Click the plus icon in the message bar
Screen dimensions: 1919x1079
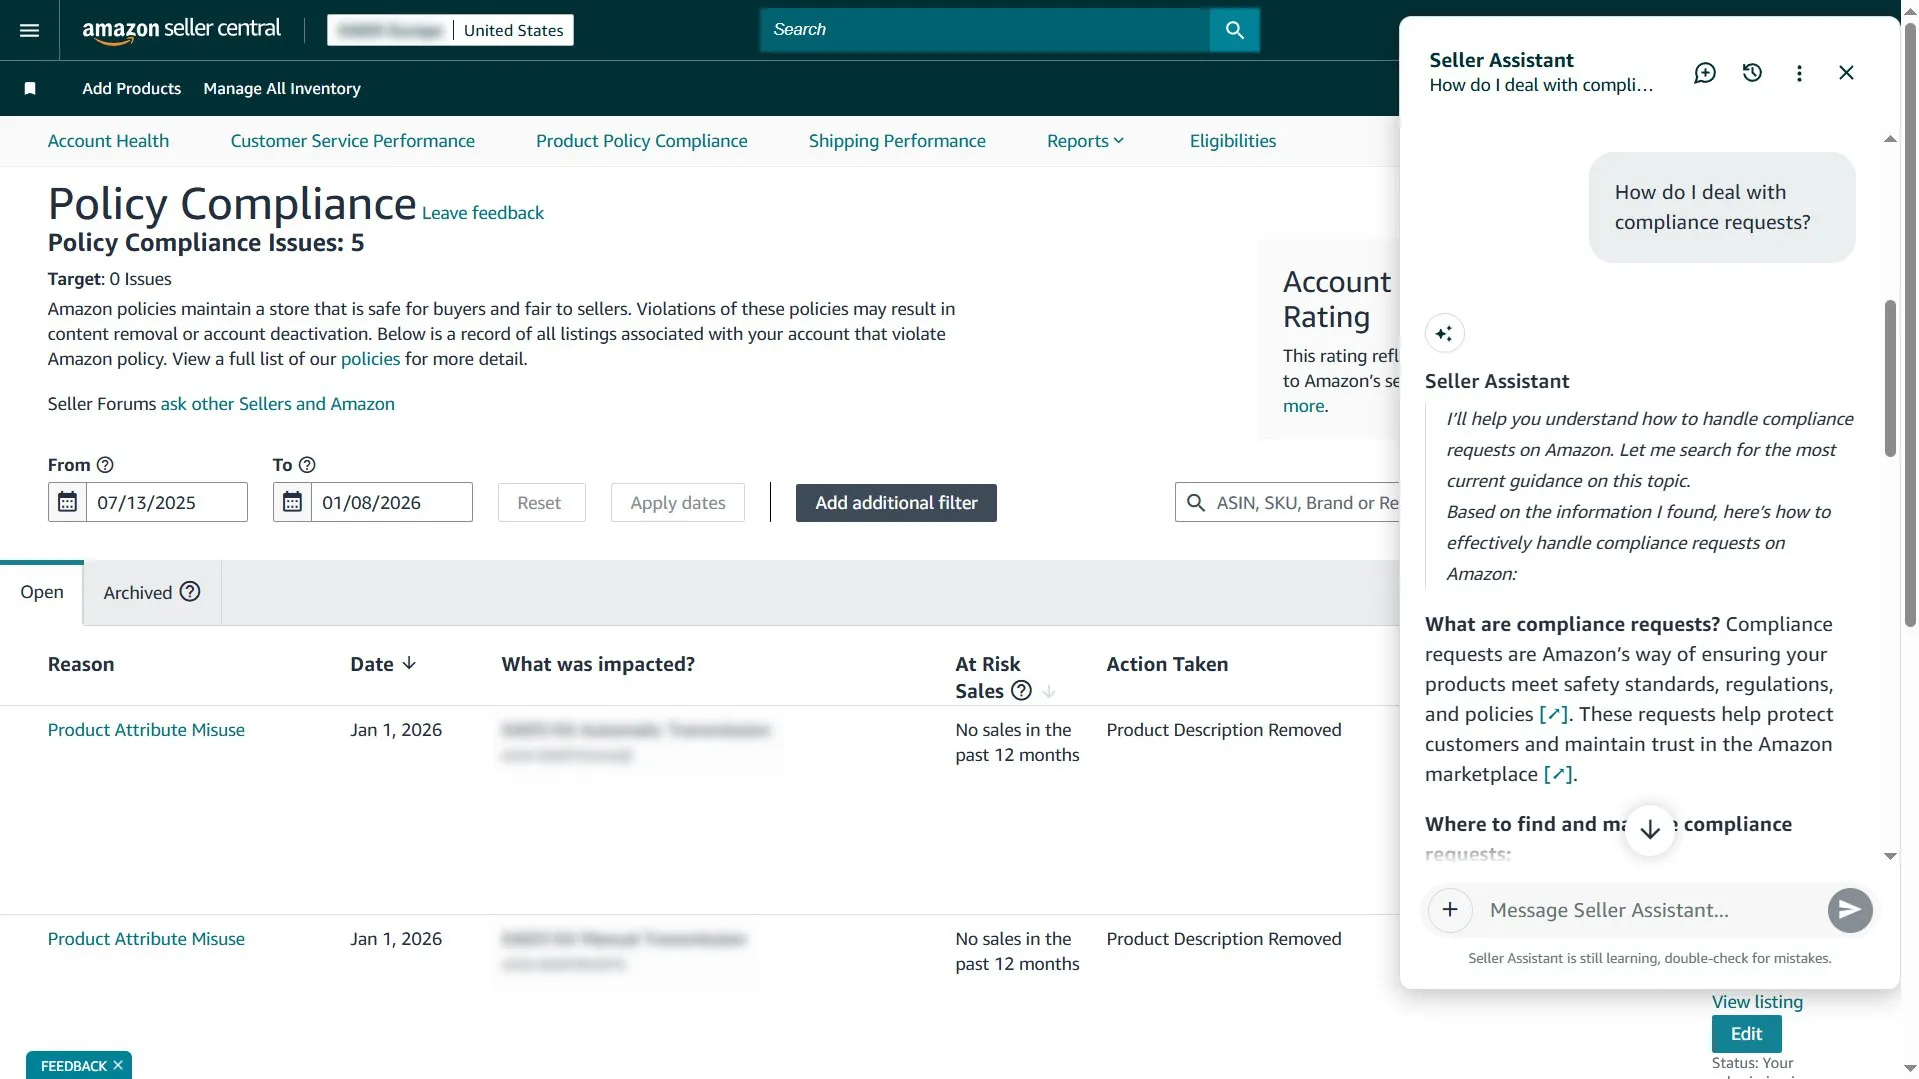click(x=1450, y=909)
